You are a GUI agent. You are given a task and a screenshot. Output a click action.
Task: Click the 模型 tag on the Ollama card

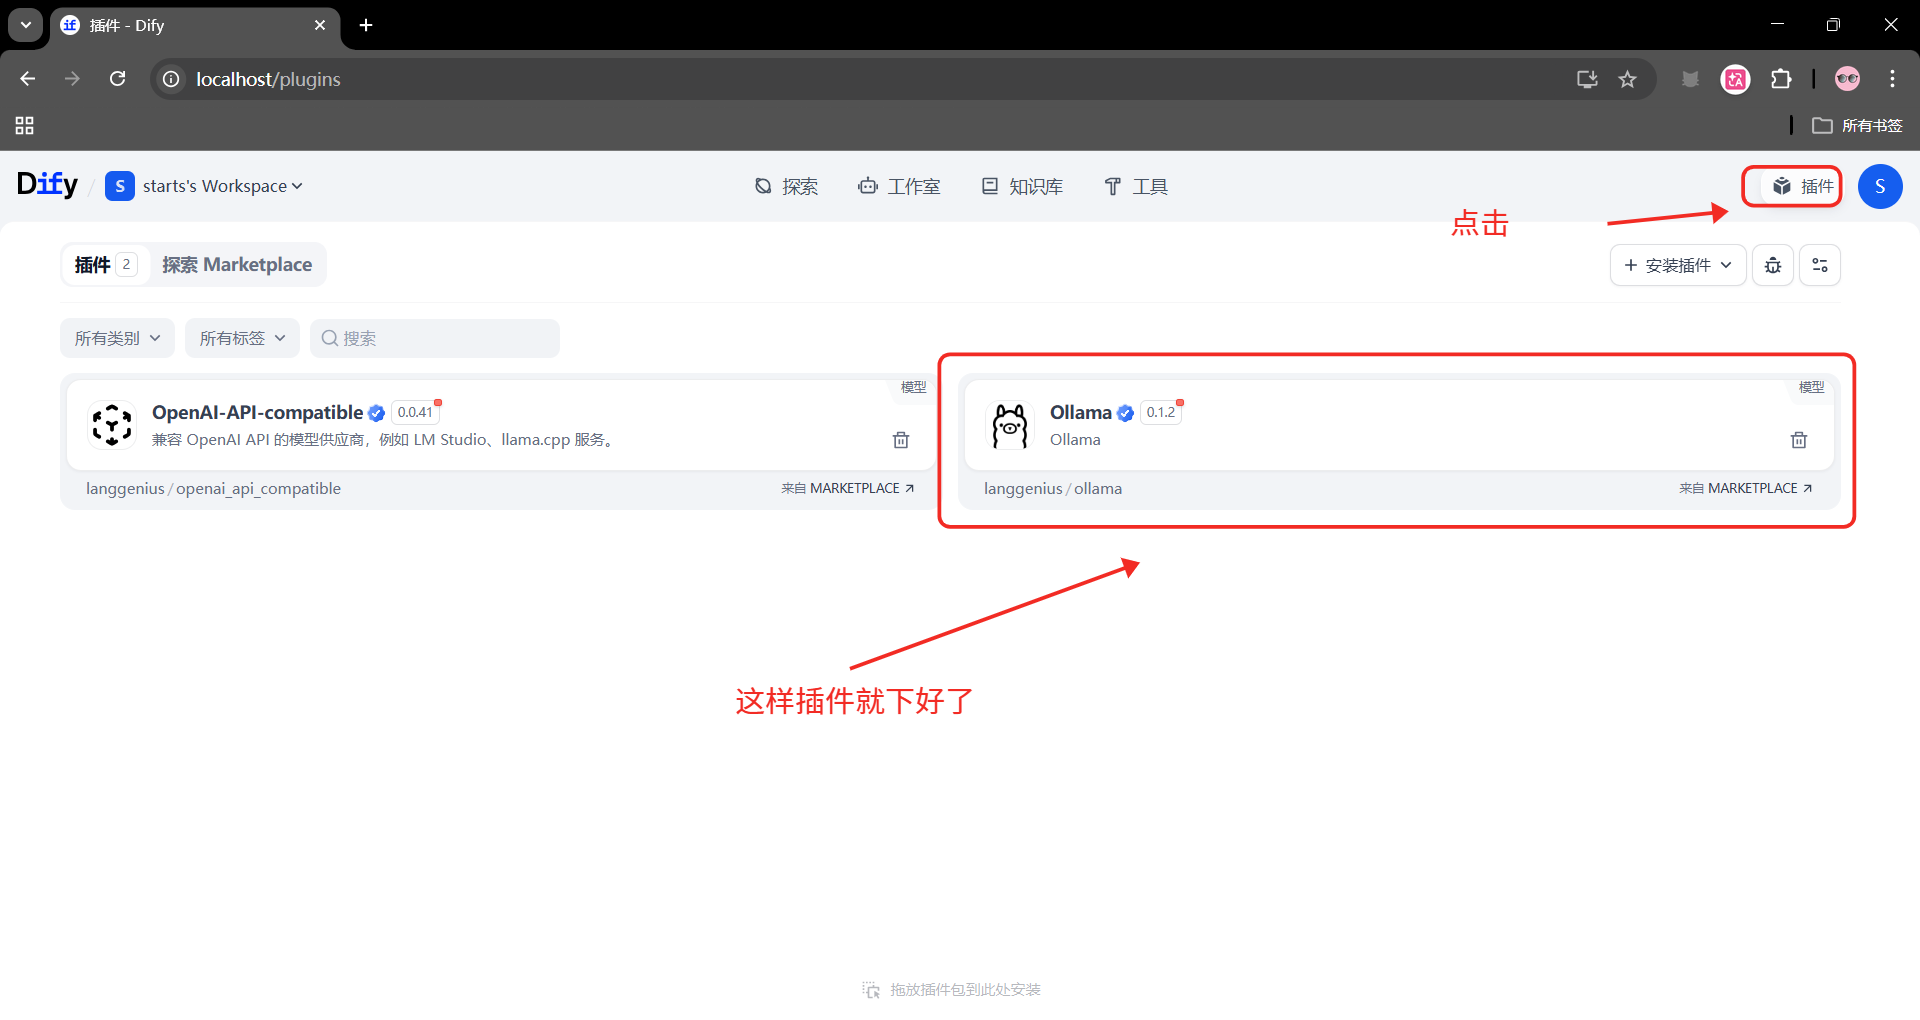[1811, 387]
